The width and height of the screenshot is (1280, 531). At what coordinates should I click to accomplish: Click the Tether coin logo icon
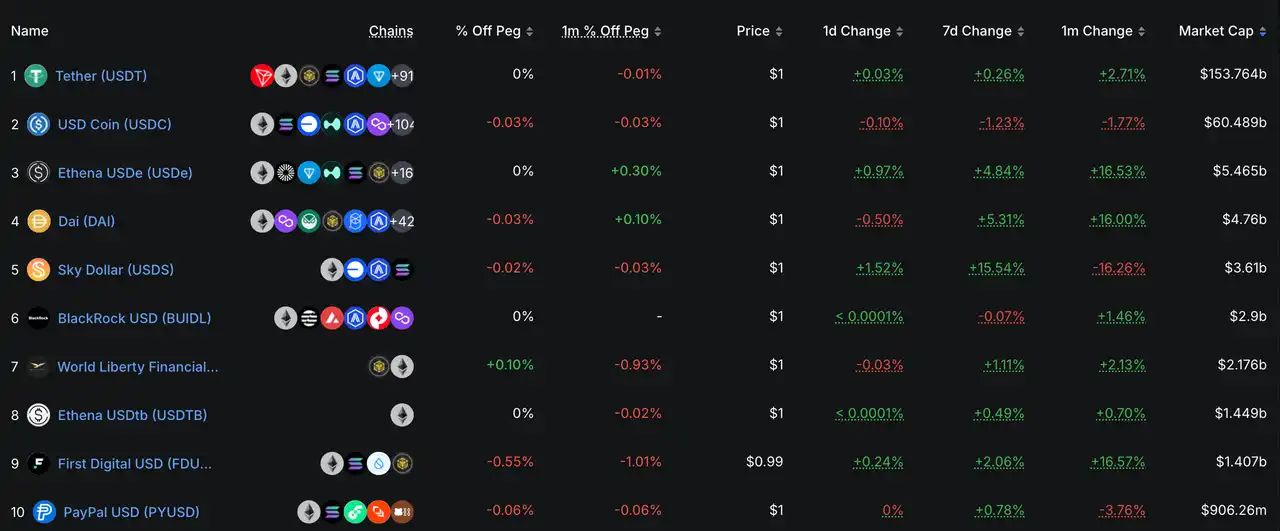(37, 76)
